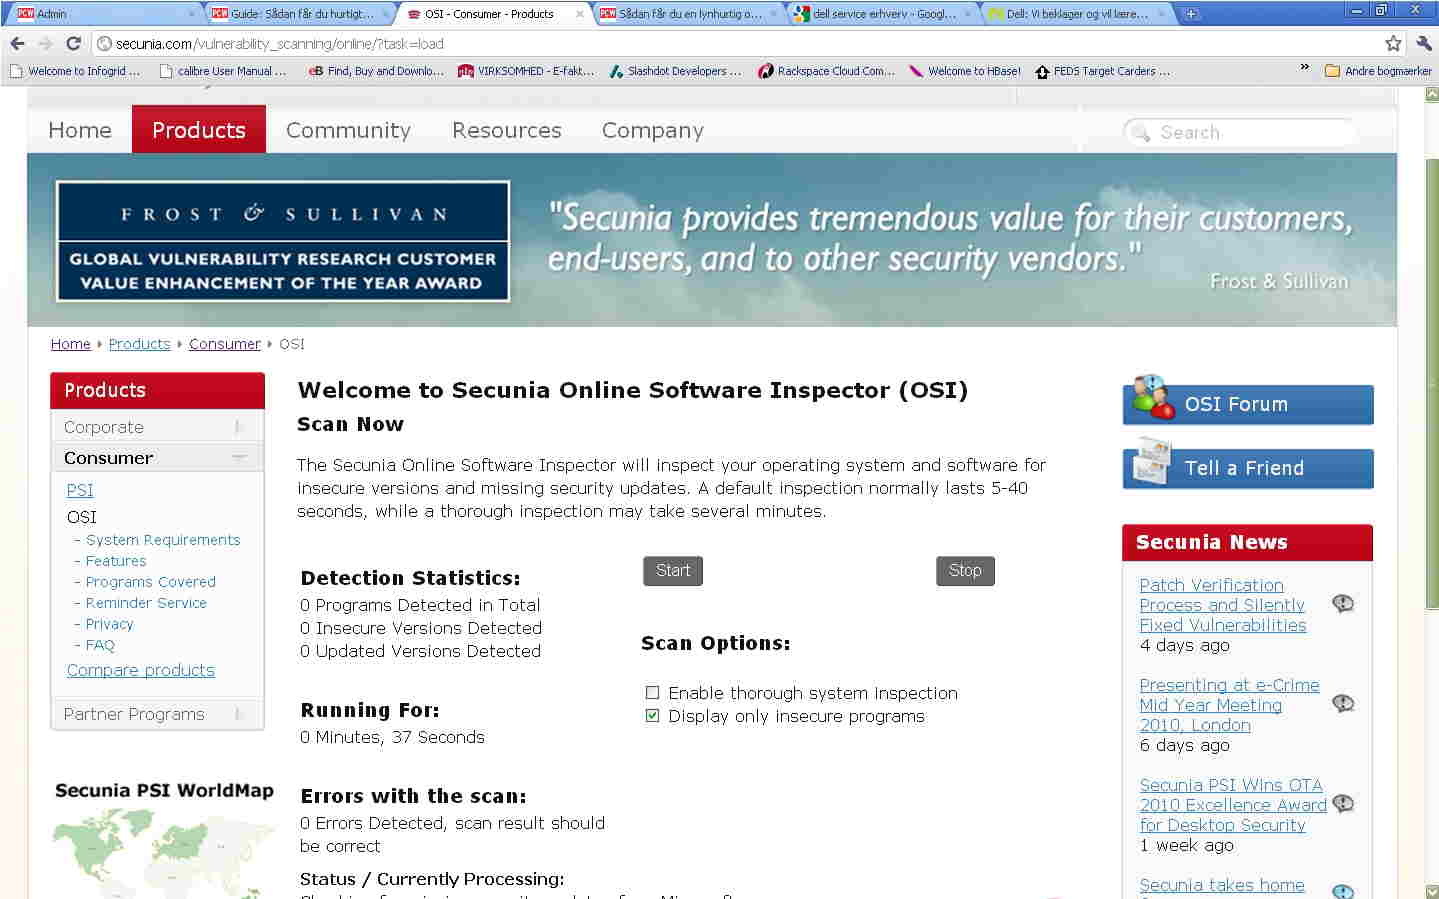Start the software inspection scan
Image resolution: width=1439 pixels, height=899 pixels.
[673, 571]
